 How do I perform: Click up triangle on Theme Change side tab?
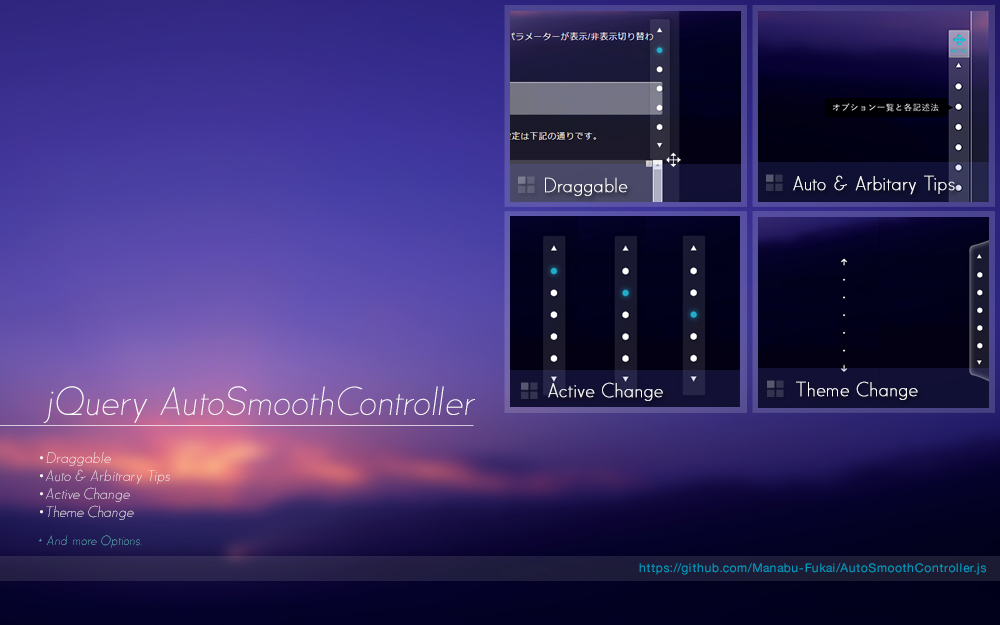pos(980,256)
